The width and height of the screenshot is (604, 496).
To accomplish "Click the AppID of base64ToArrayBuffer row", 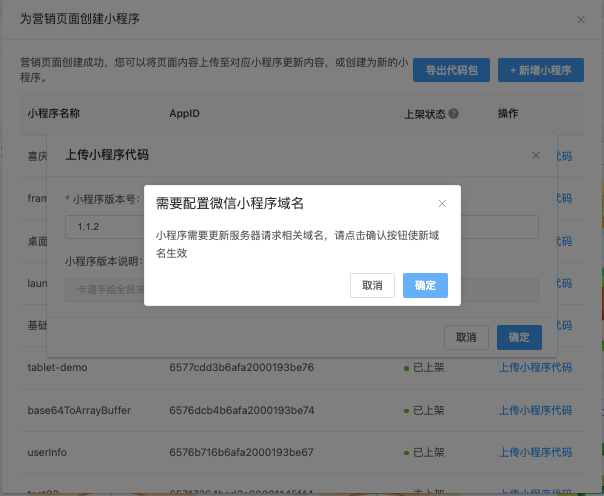I will pyautogui.click(x=241, y=410).
